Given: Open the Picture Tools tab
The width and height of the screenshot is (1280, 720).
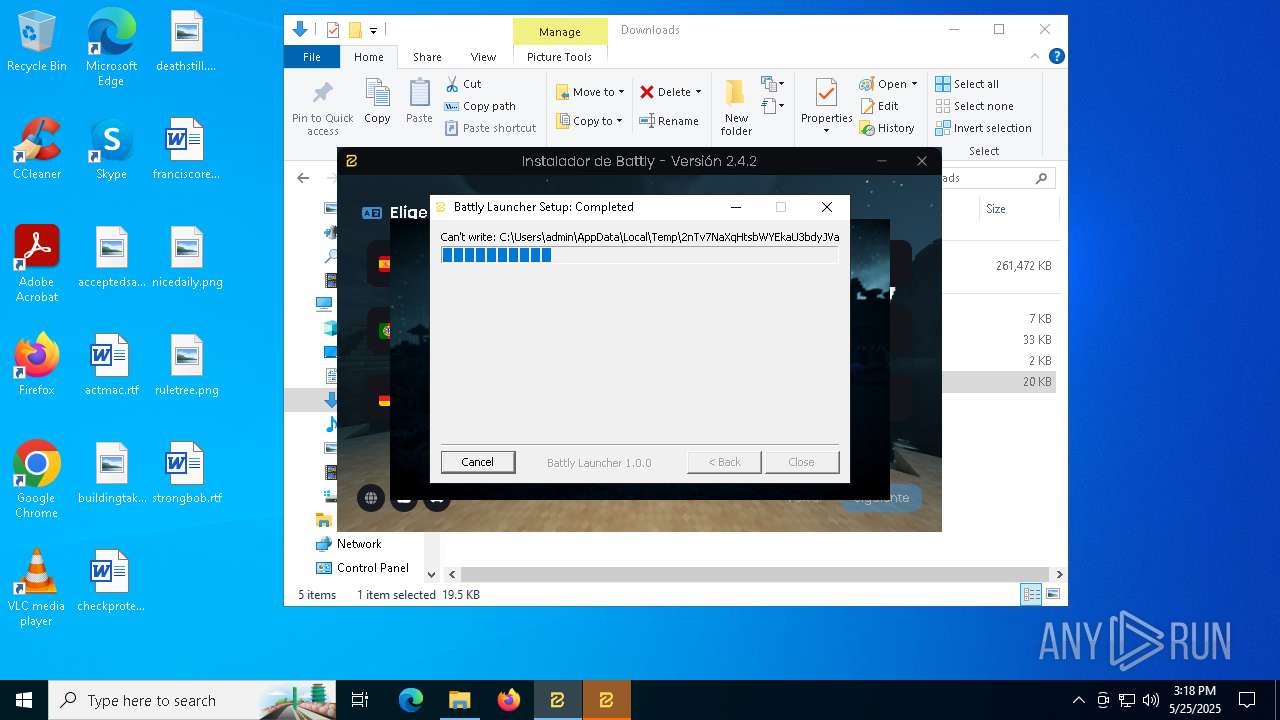Looking at the screenshot, I should click(560, 57).
